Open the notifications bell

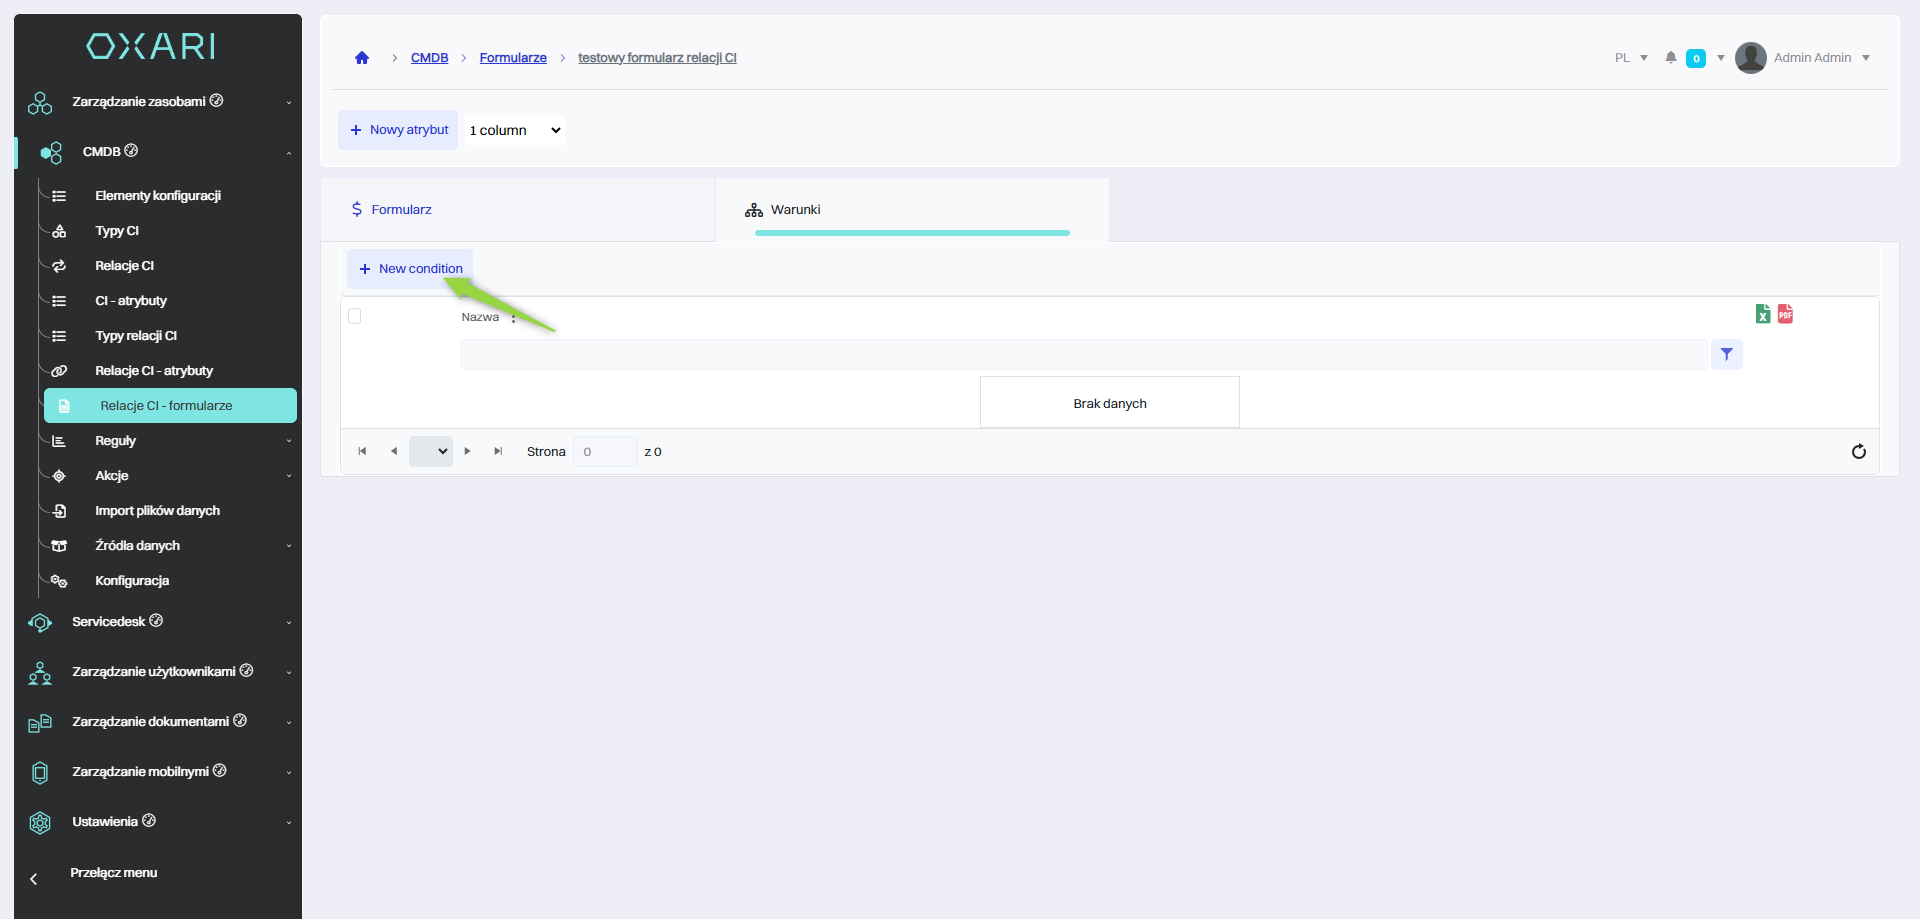[1670, 58]
